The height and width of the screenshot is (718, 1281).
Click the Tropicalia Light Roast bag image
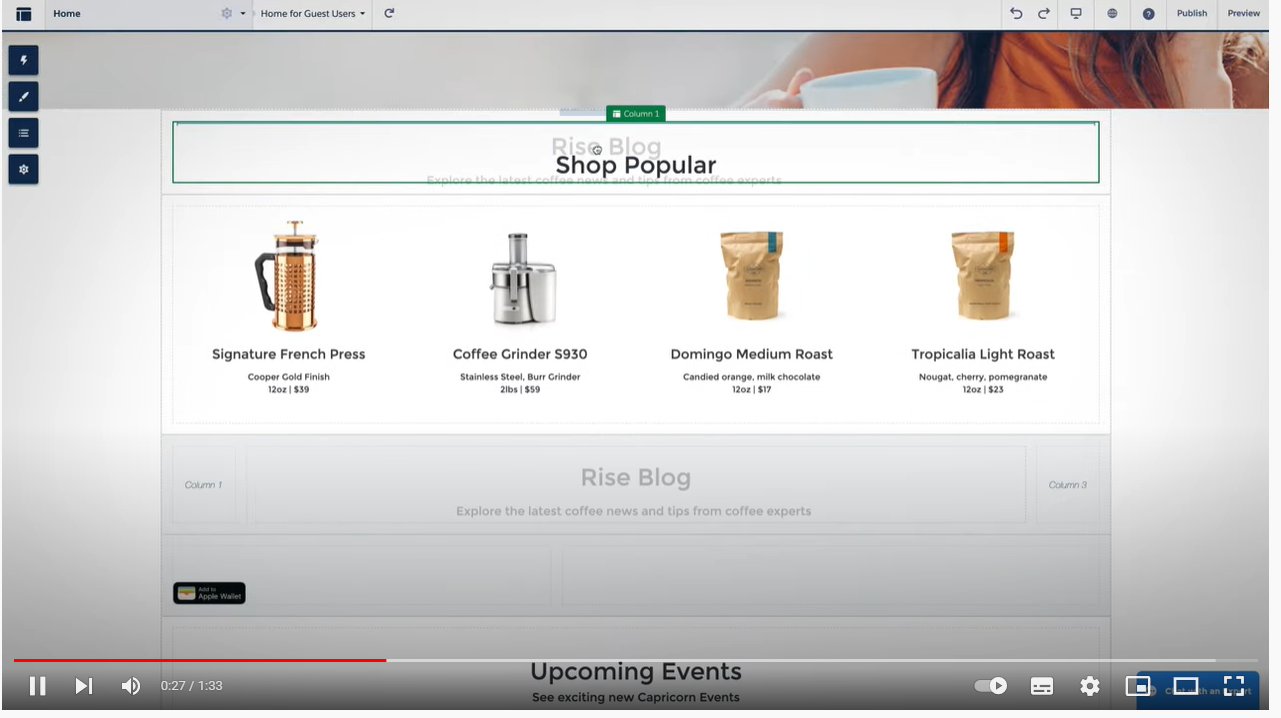pos(982,276)
